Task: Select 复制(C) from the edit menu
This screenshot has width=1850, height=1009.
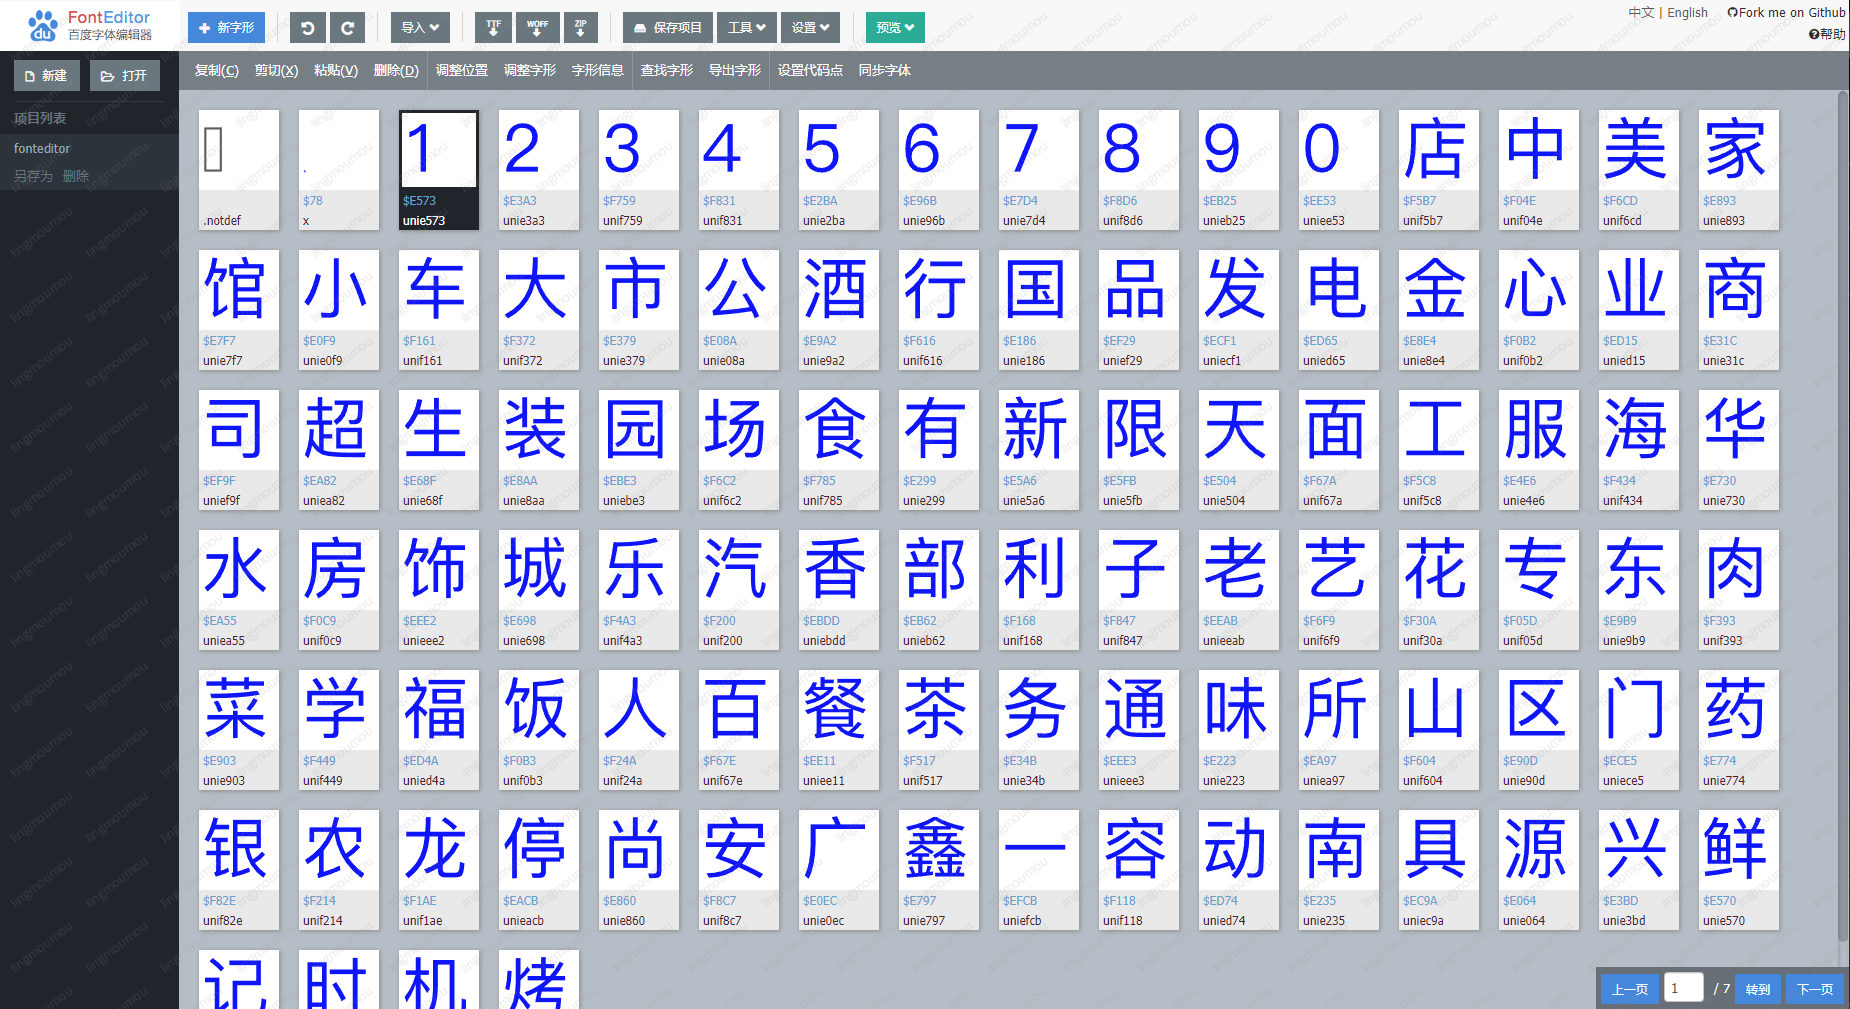Action: [216, 70]
